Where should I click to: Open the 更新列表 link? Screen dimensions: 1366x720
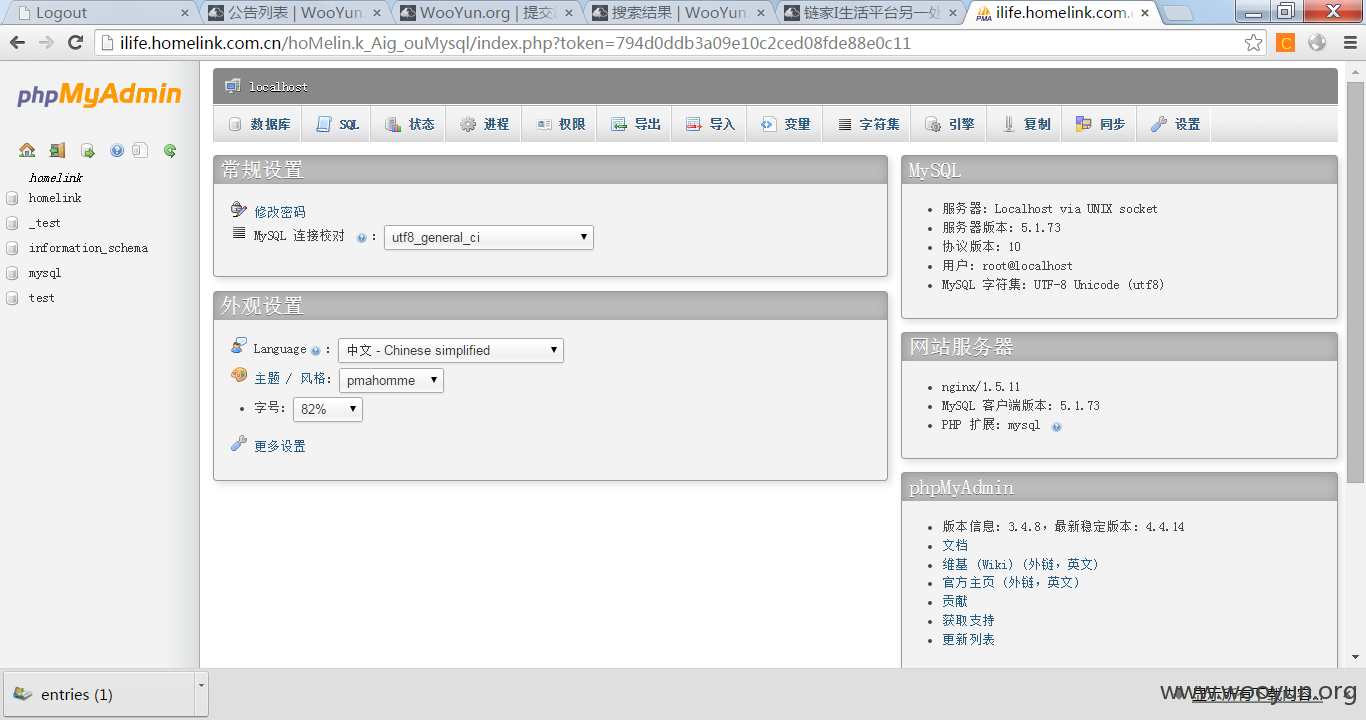[968, 639]
